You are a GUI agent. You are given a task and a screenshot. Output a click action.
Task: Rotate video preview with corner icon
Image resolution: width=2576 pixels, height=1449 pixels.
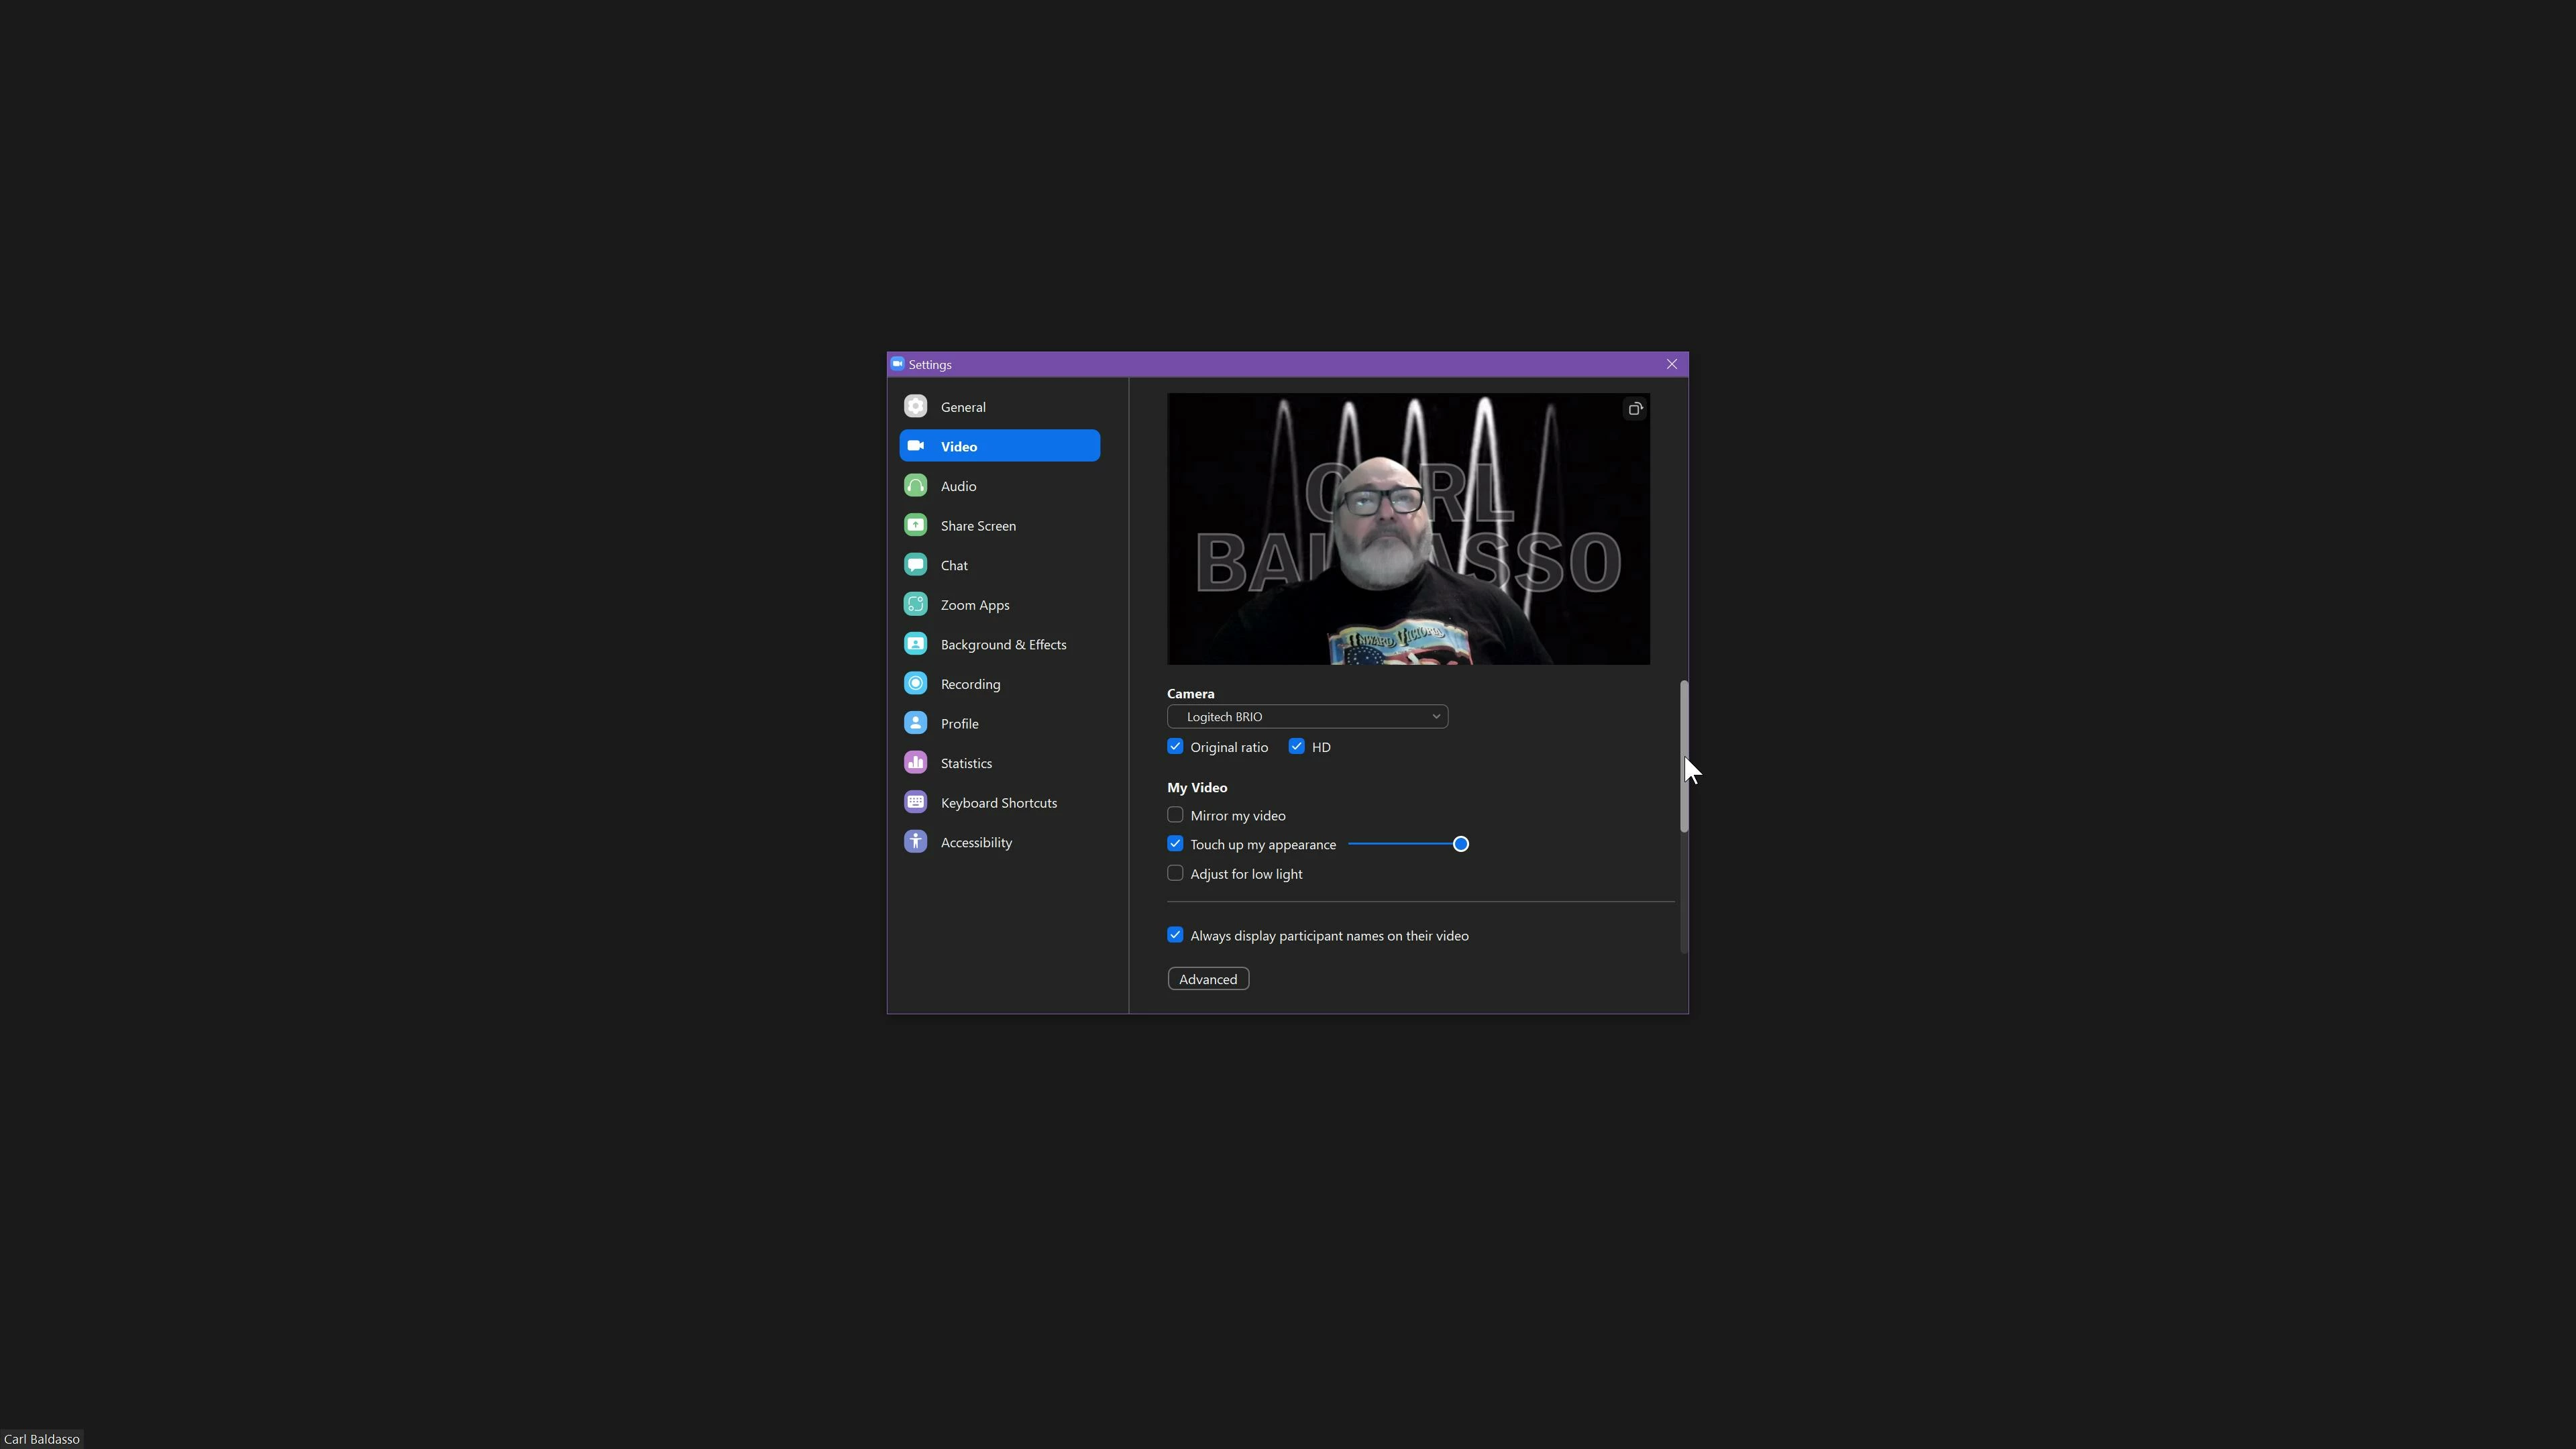1635,409
